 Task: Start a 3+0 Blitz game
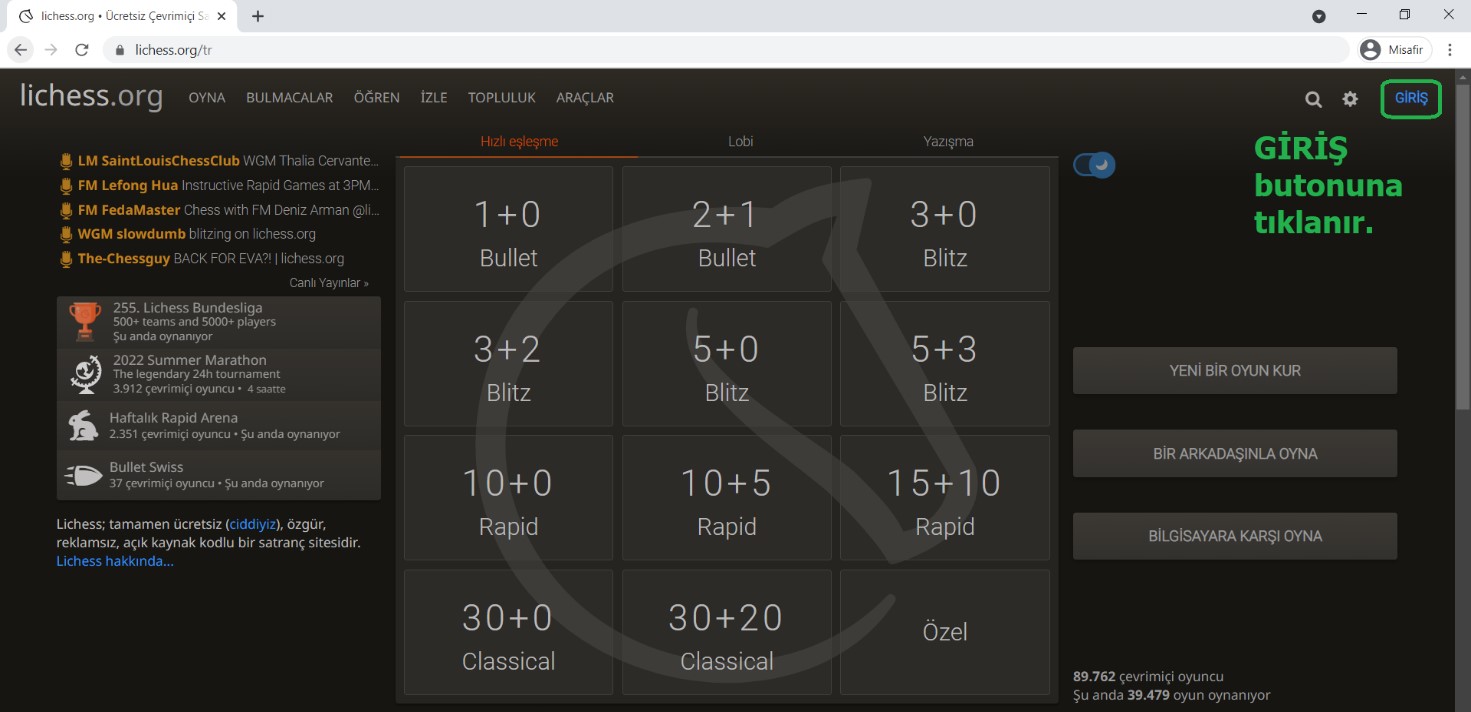tap(945, 229)
